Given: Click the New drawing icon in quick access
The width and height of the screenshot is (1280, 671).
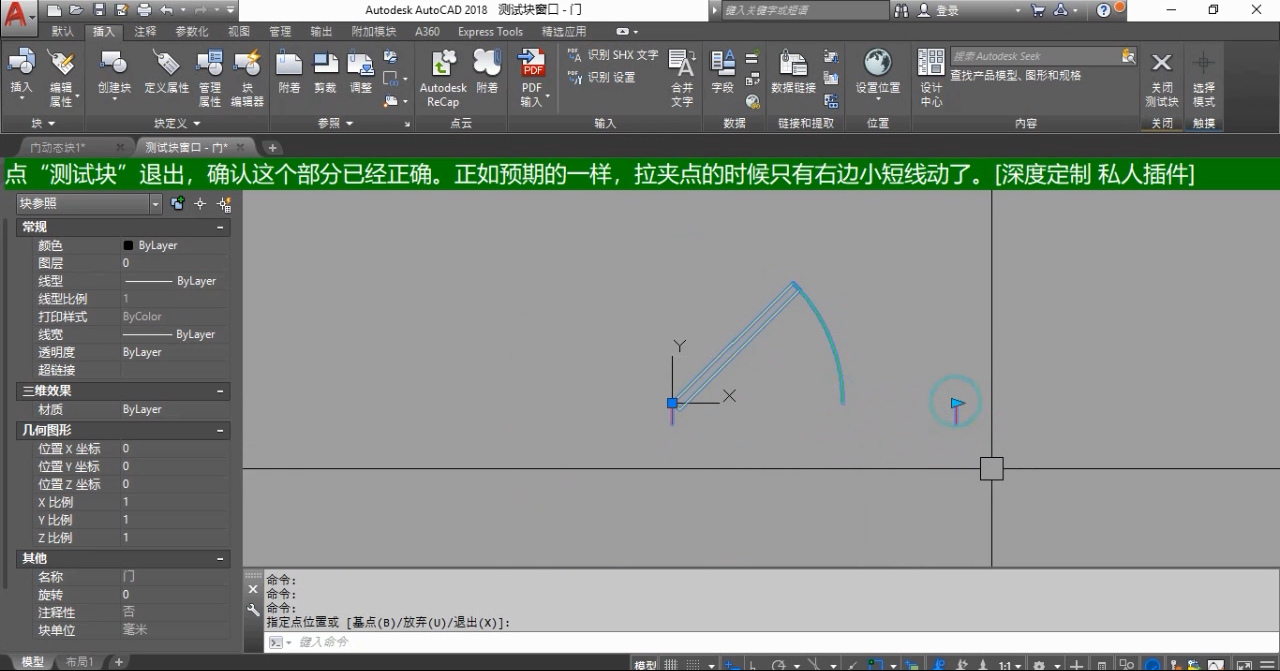Looking at the screenshot, I should (55, 10).
